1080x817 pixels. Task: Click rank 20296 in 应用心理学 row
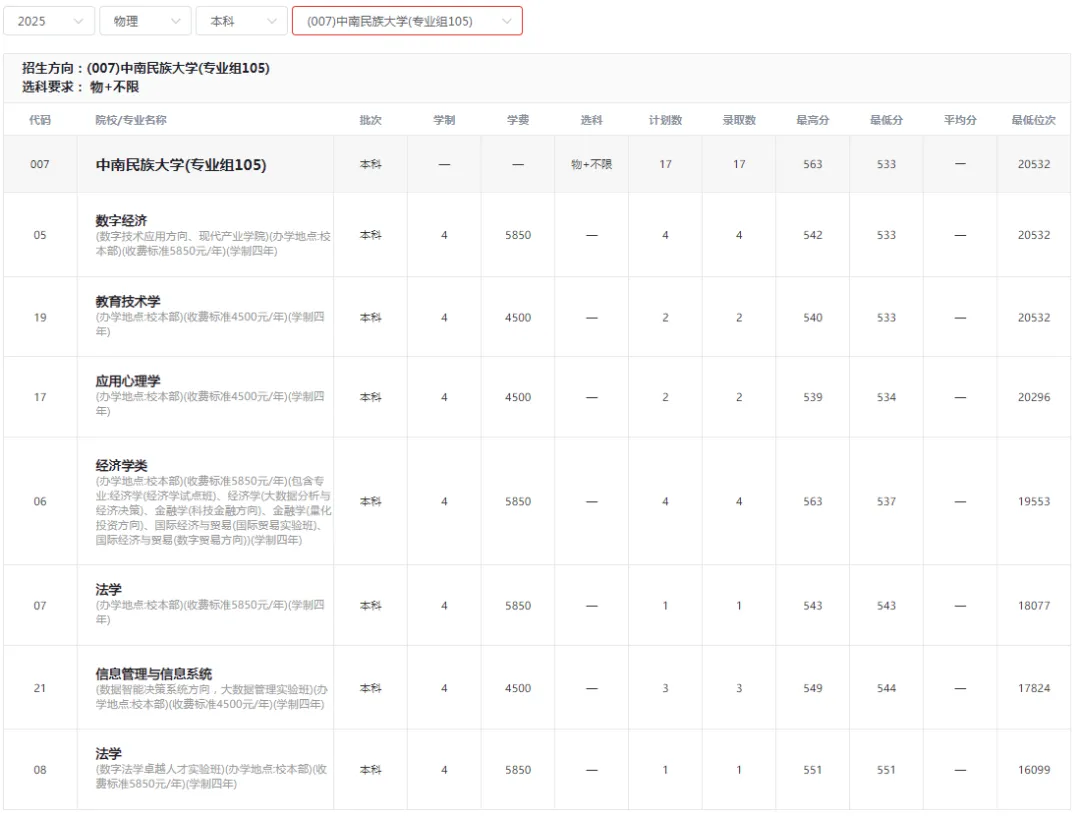tap(1034, 397)
